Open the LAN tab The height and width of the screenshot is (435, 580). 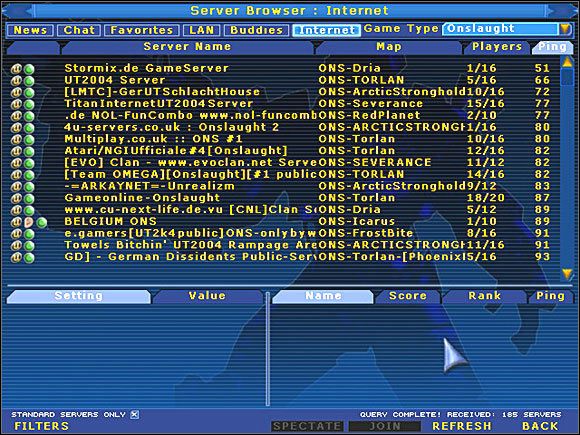(x=202, y=30)
